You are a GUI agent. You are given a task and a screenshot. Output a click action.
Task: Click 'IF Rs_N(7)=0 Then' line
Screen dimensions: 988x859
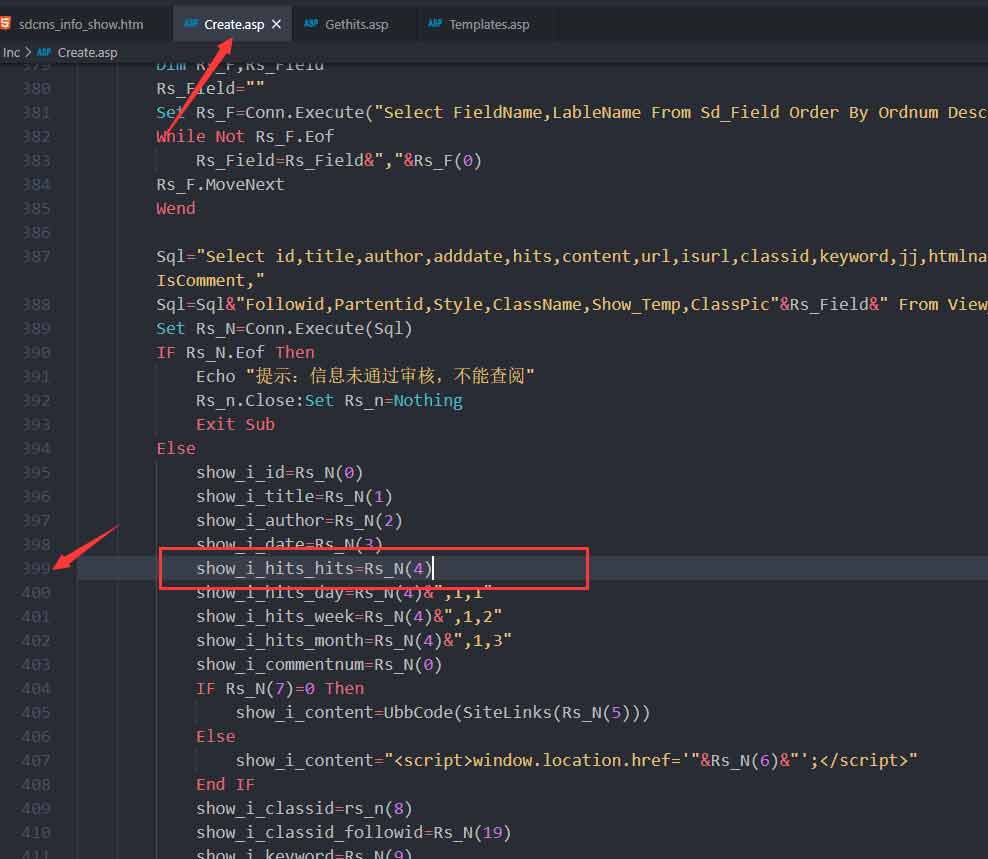pos(280,689)
